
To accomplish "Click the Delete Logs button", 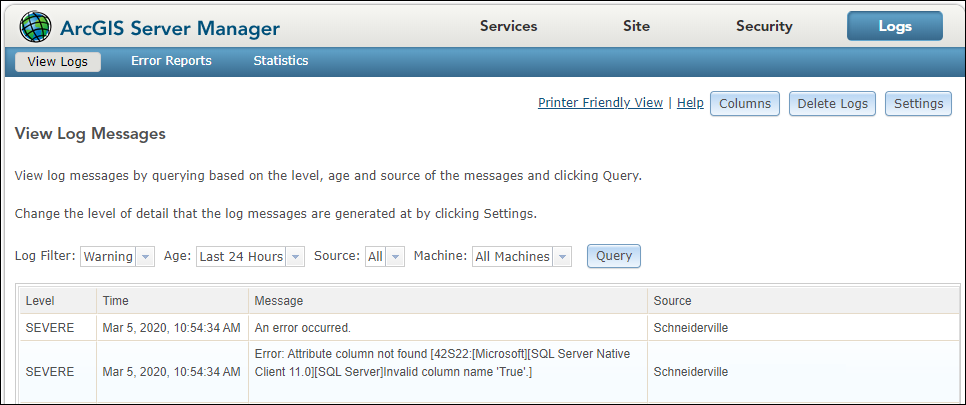I will click(832, 104).
